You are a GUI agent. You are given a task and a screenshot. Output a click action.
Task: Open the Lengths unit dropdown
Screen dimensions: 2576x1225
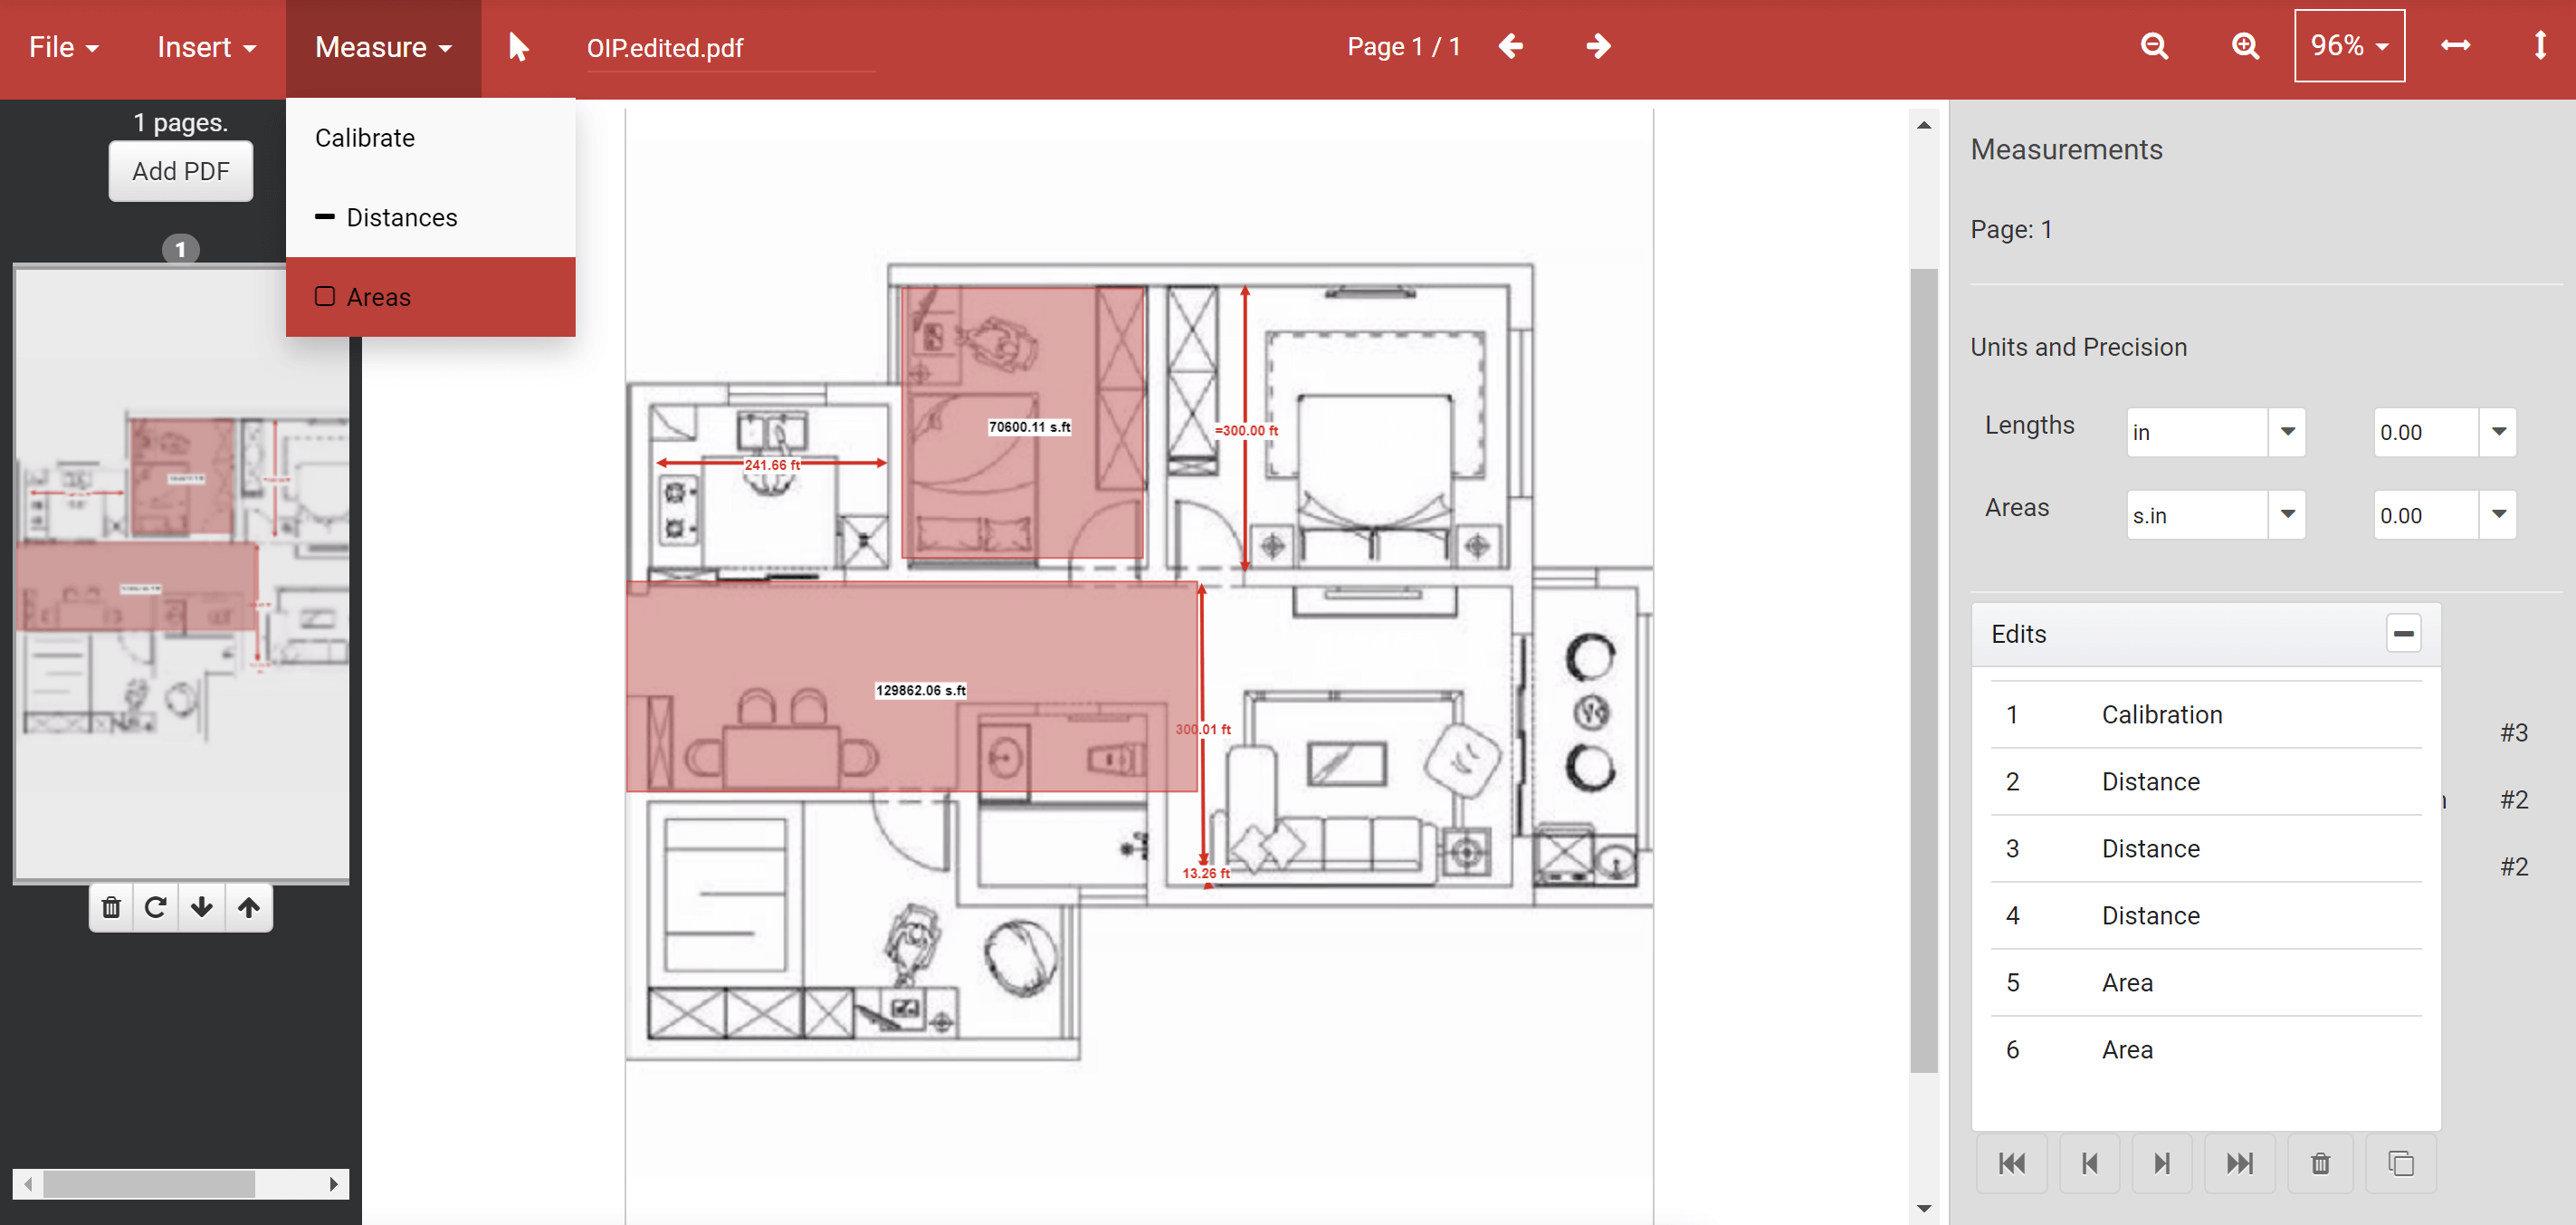pyautogui.click(x=2286, y=432)
